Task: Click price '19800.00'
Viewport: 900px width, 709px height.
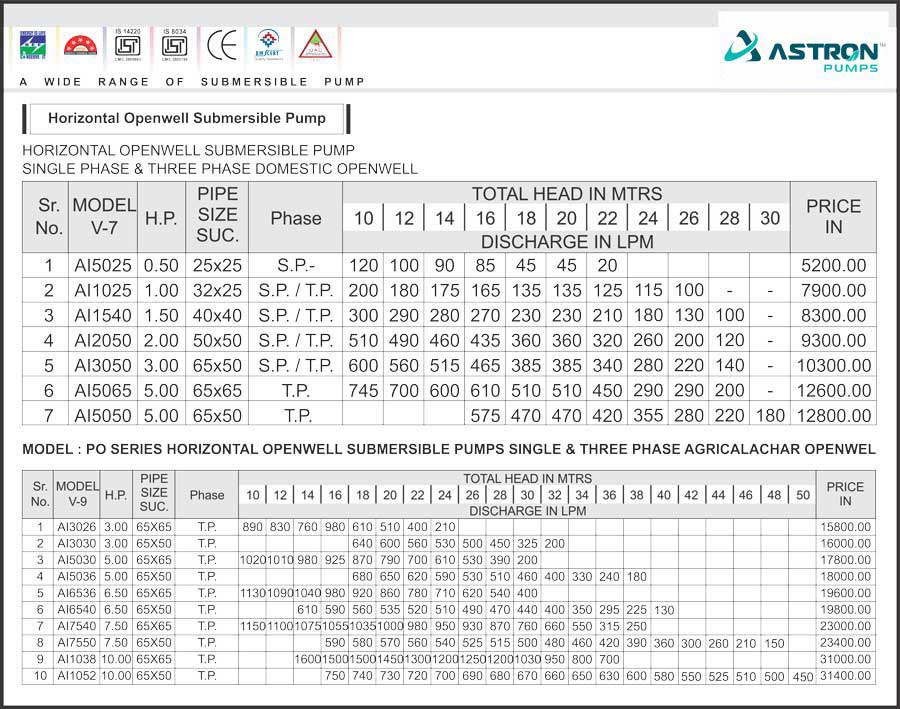Action: (845, 610)
